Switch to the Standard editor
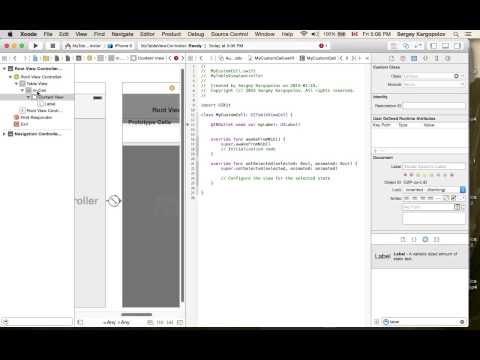The image size is (480, 360). 394,46
